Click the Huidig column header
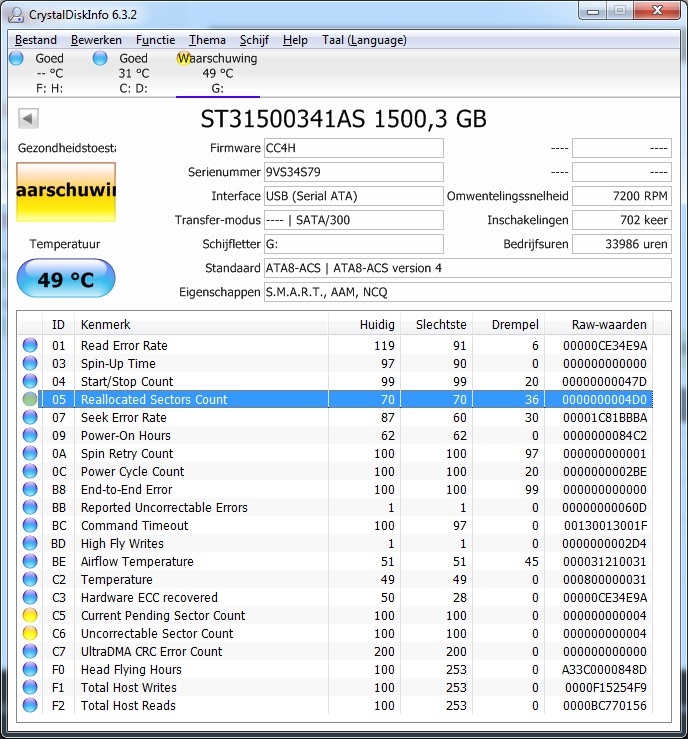The width and height of the screenshot is (688, 739). point(364,324)
